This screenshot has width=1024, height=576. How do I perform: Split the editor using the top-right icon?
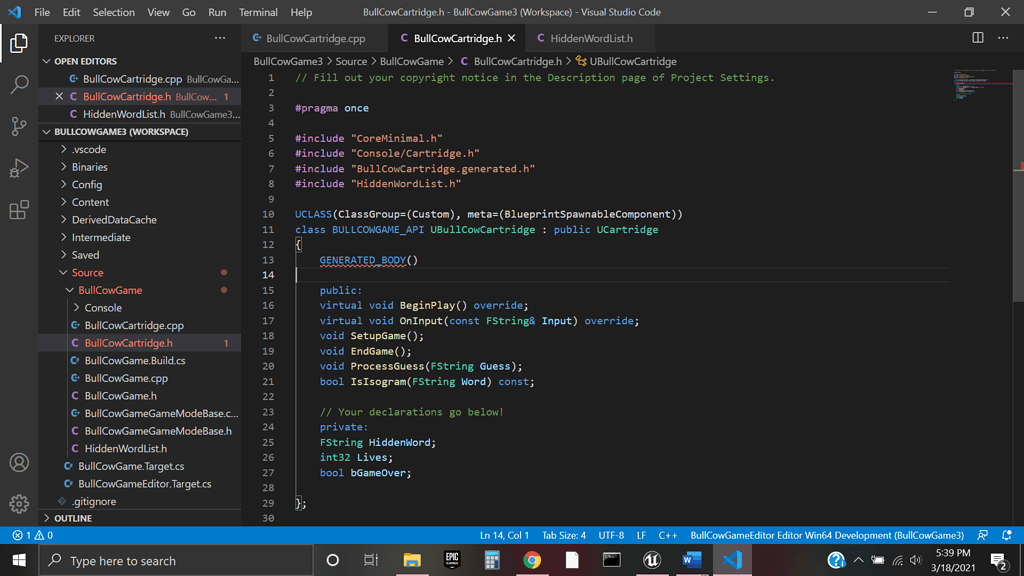[x=976, y=36]
